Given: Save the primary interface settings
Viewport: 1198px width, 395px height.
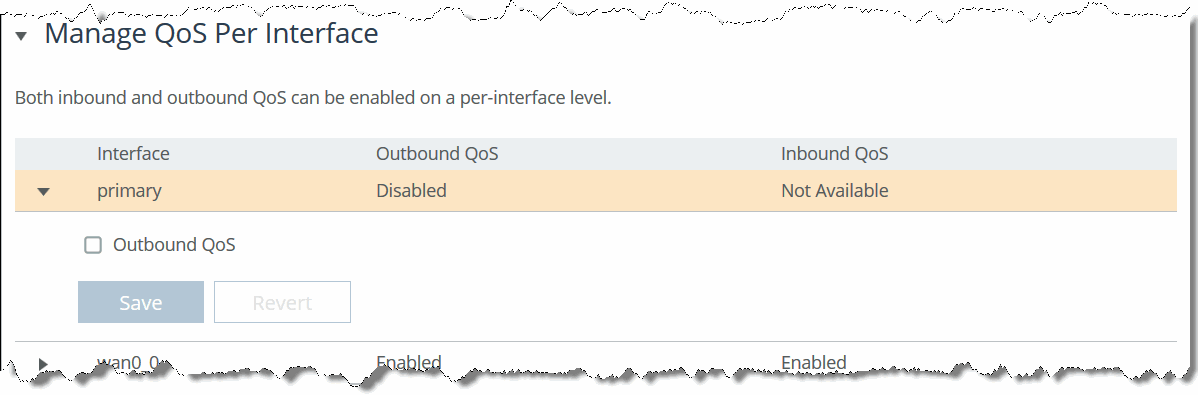Looking at the screenshot, I should pyautogui.click(x=141, y=302).
